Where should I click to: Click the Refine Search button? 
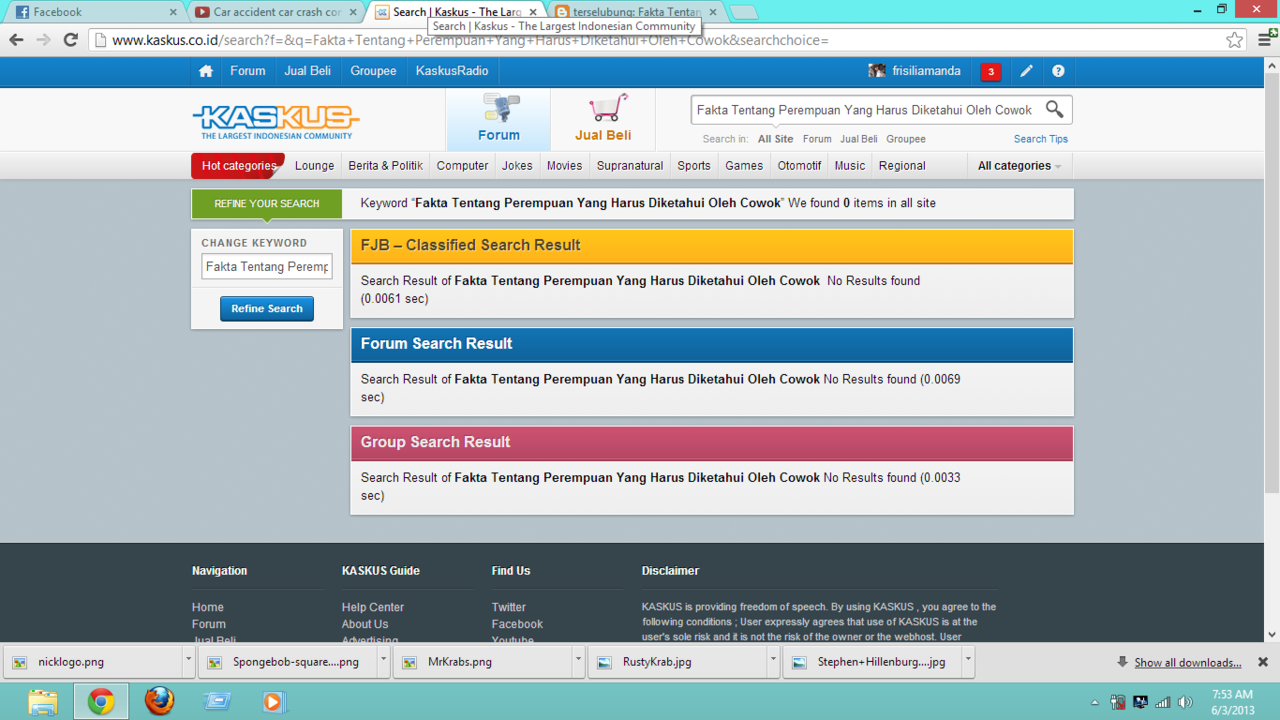(x=267, y=309)
